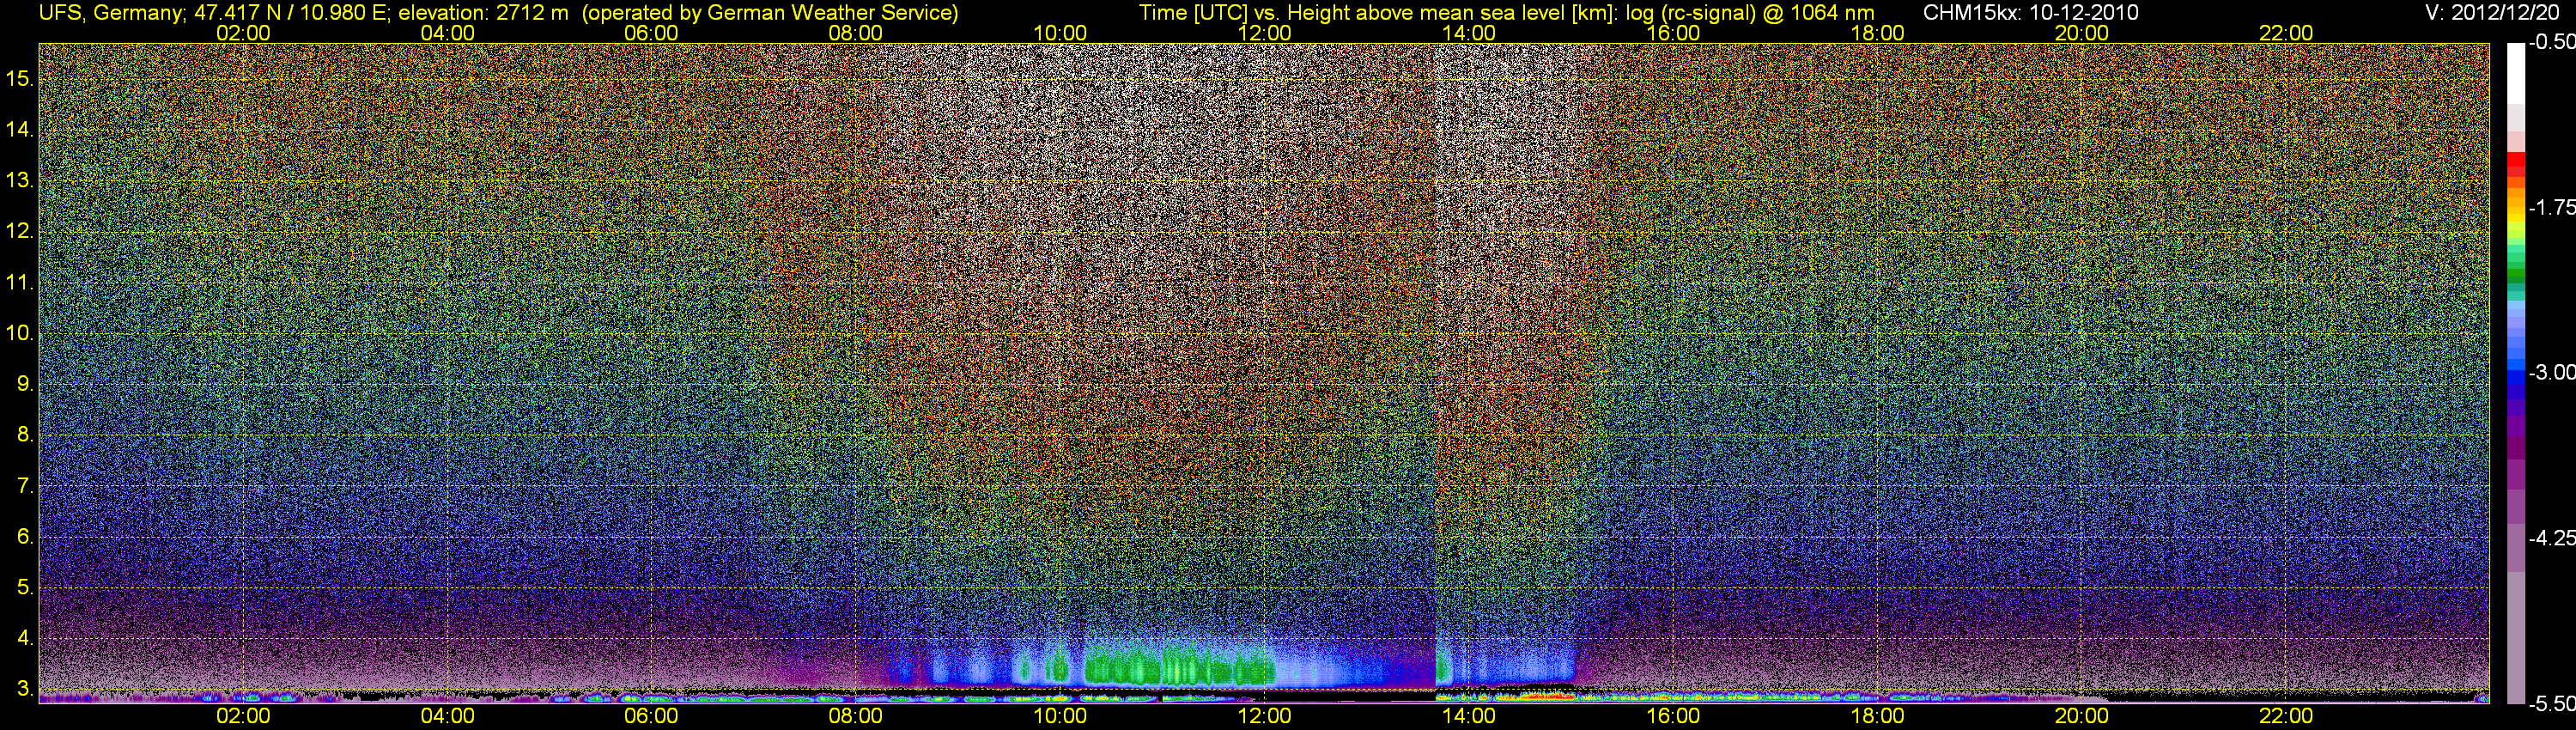The width and height of the screenshot is (2576, 730).
Task: Click the 04:00 label on the top time axis
Action: 447,33
